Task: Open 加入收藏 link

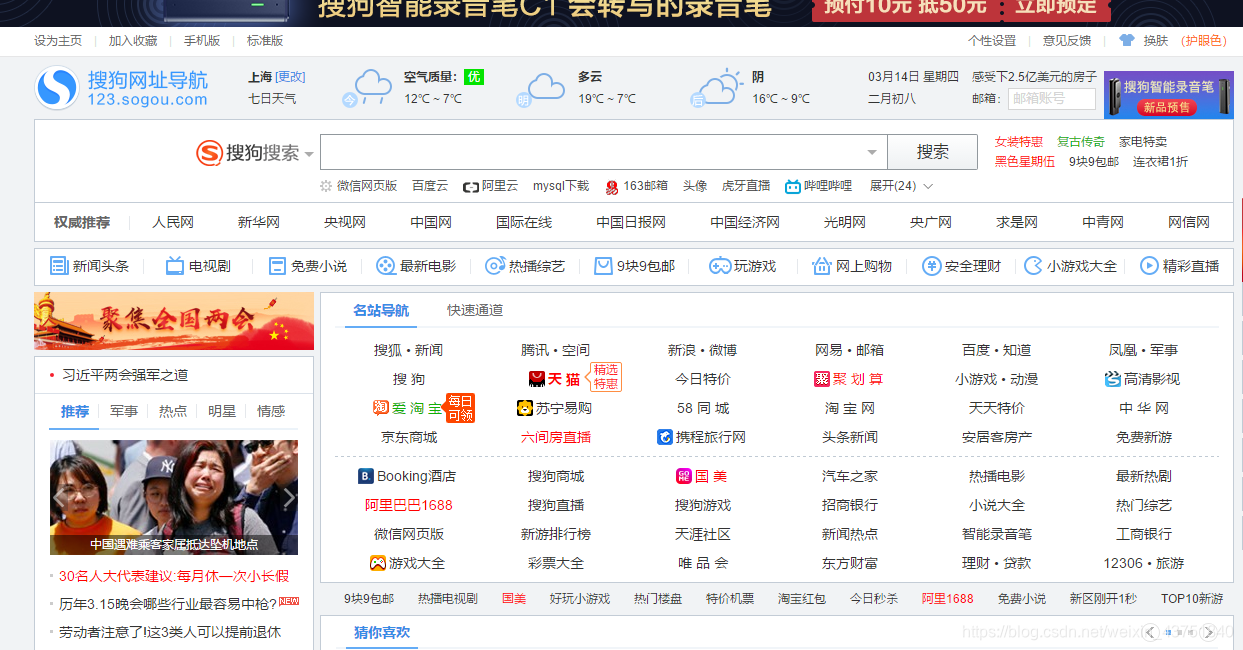Action: [x=133, y=40]
